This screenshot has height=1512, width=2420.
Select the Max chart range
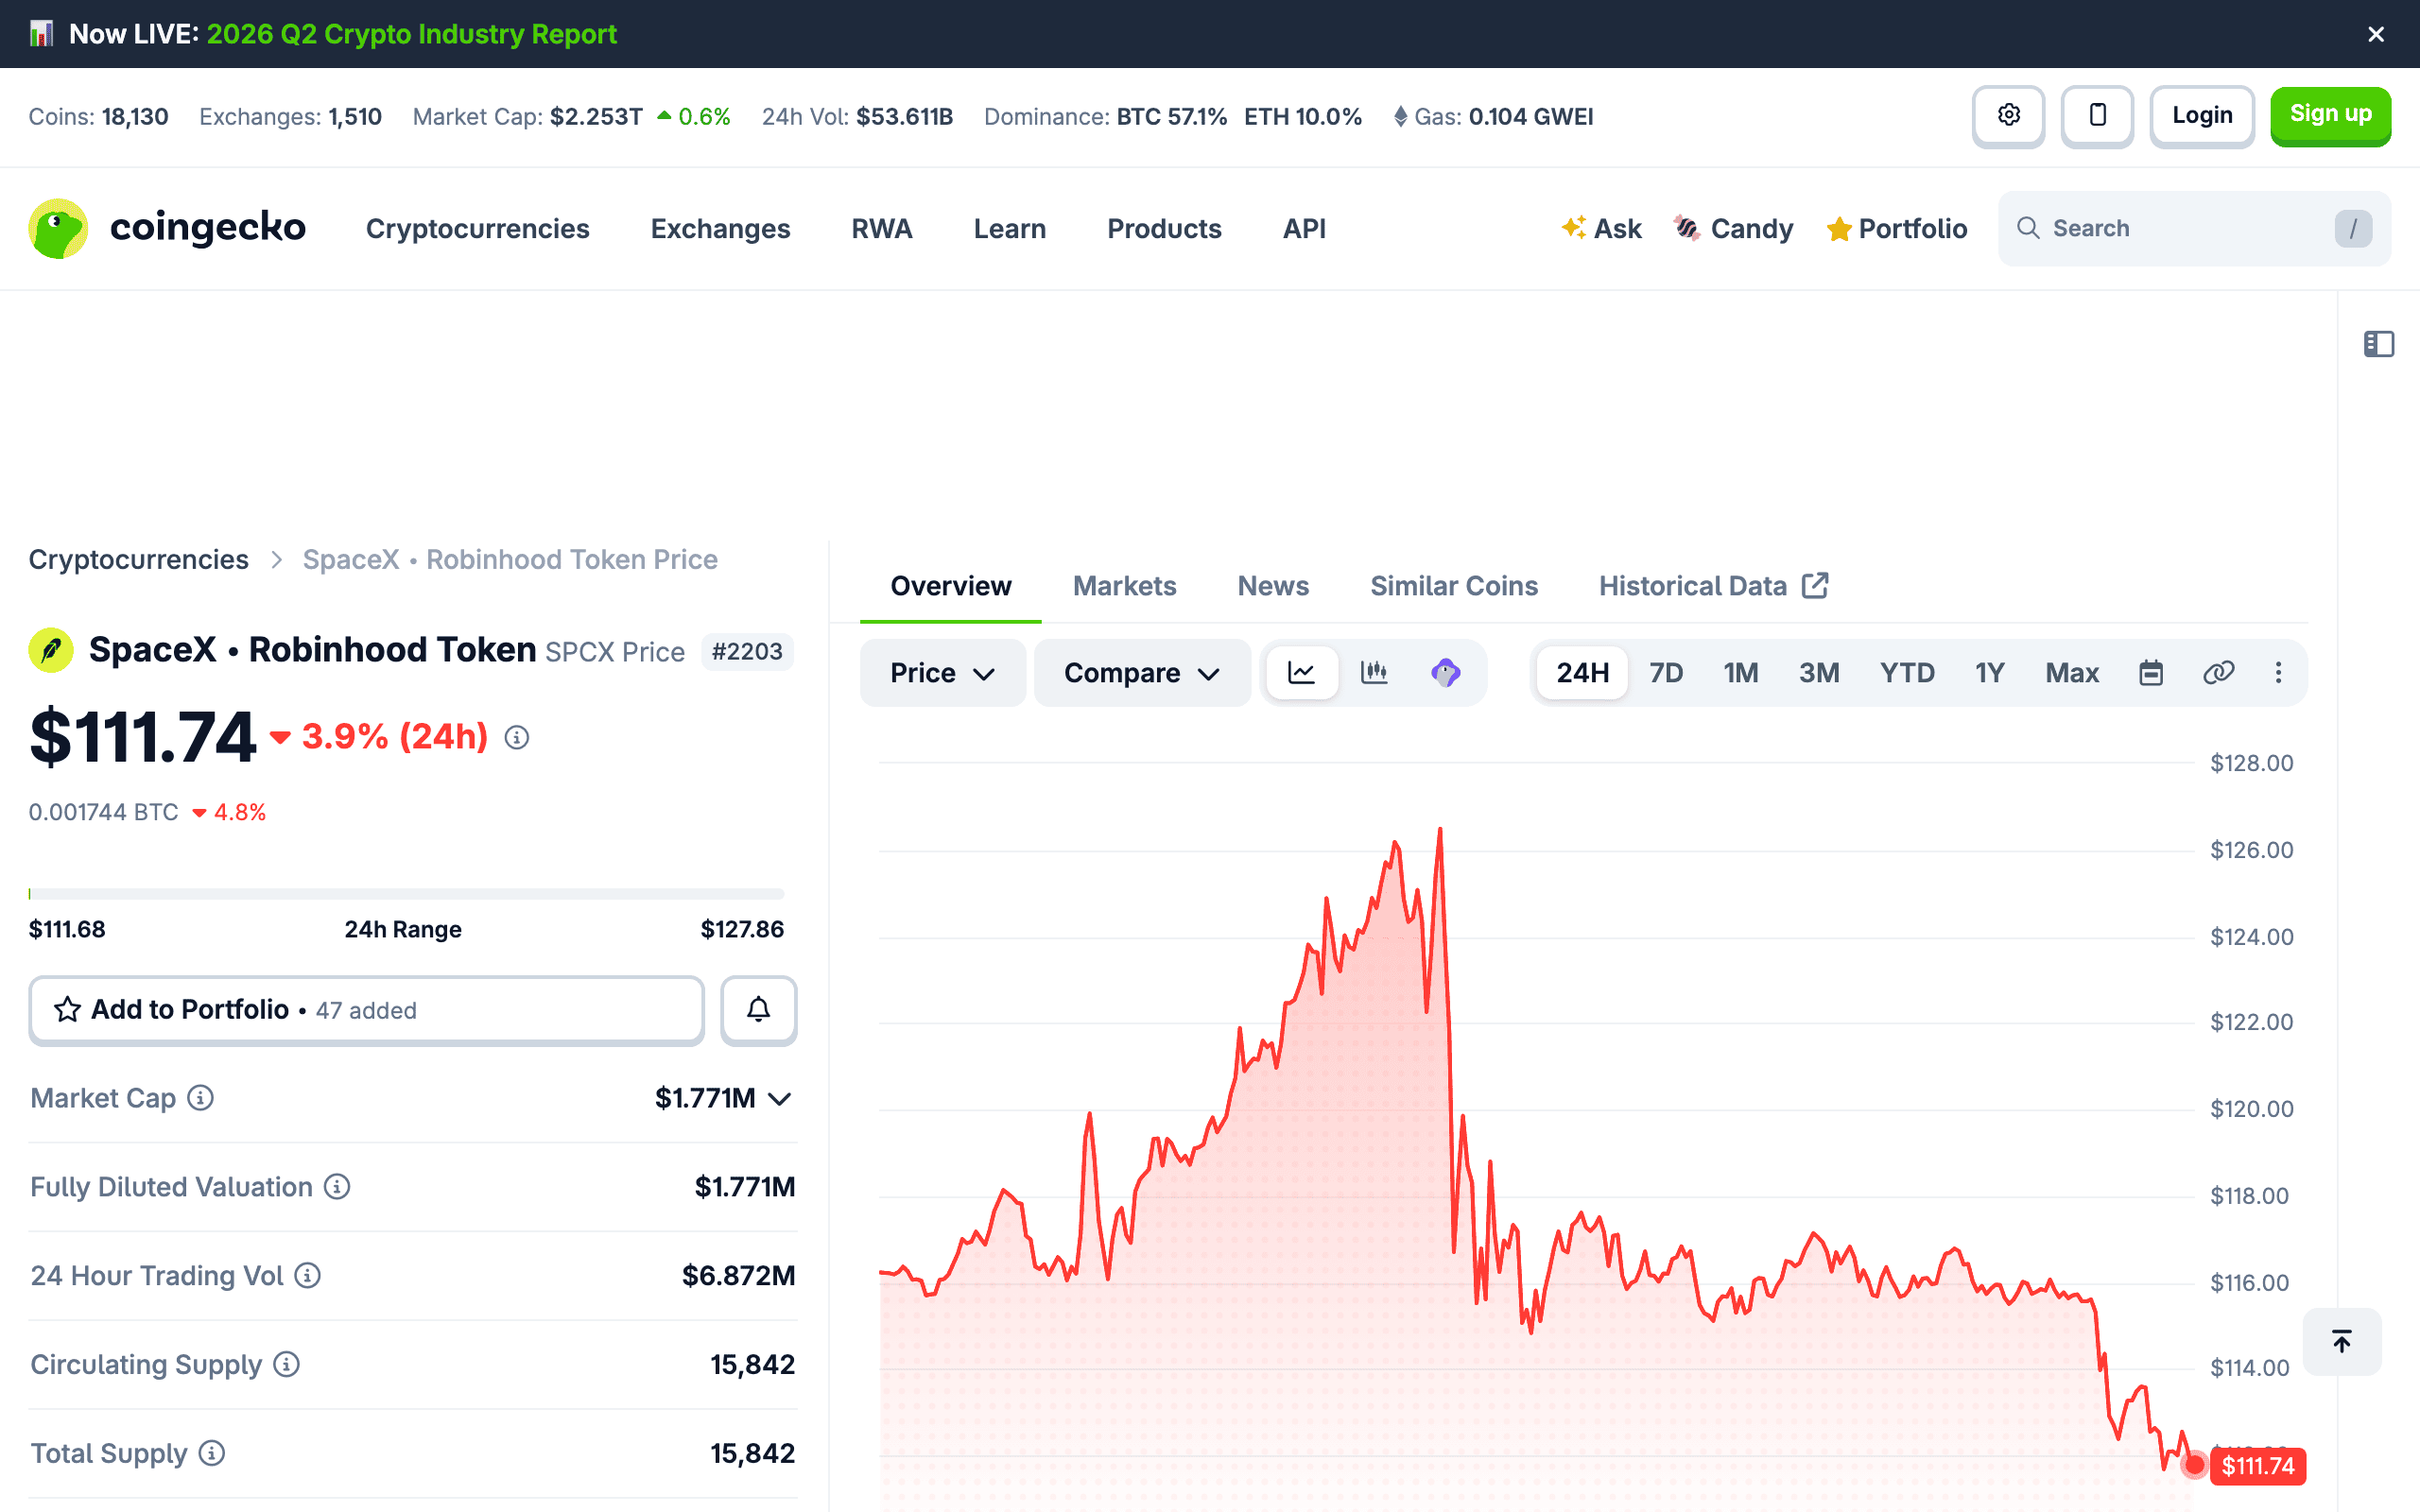[2072, 673]
